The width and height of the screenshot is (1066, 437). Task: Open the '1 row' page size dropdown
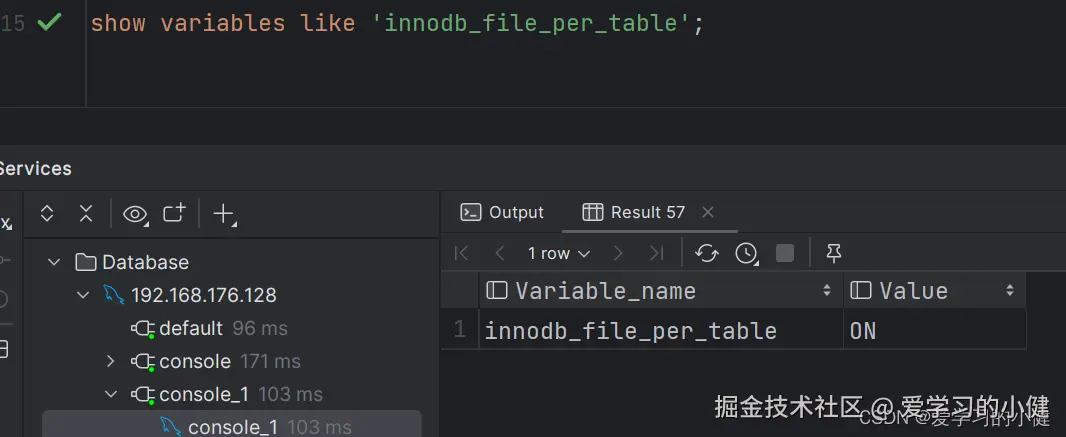(558, 253)
